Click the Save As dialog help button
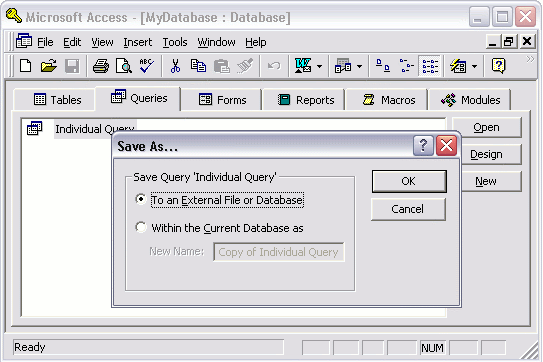This screenshot has height=362, width=543. 423,145
